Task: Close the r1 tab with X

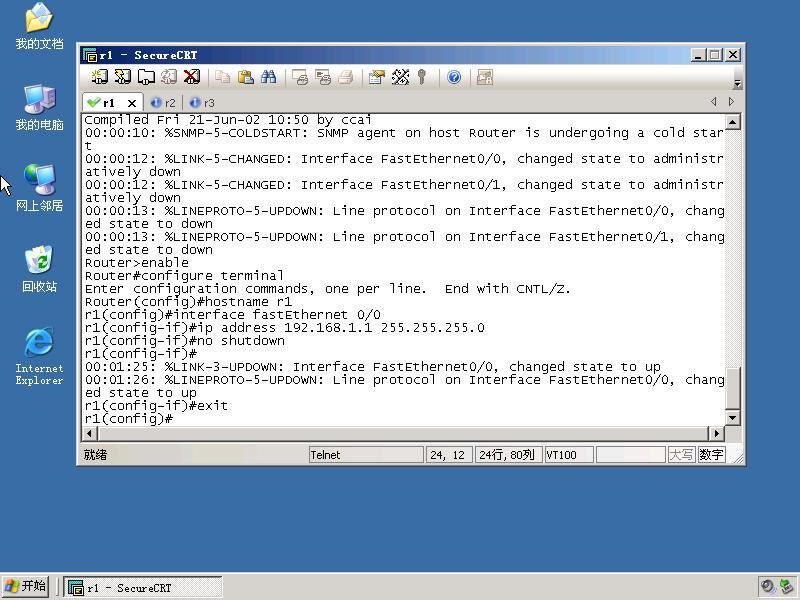Action: [x=132, y=103]
